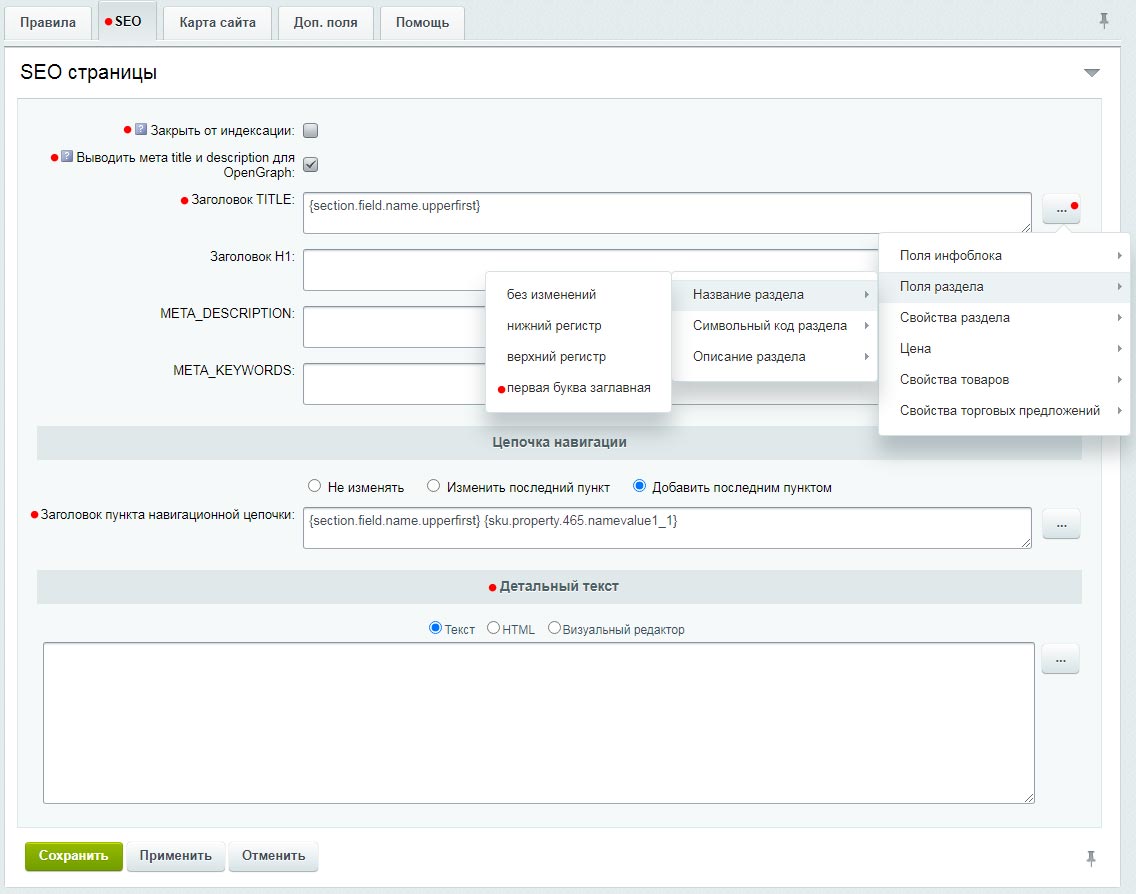
Task: Enable the Закрыть от индексации checkbox
Action: [310, 128]
